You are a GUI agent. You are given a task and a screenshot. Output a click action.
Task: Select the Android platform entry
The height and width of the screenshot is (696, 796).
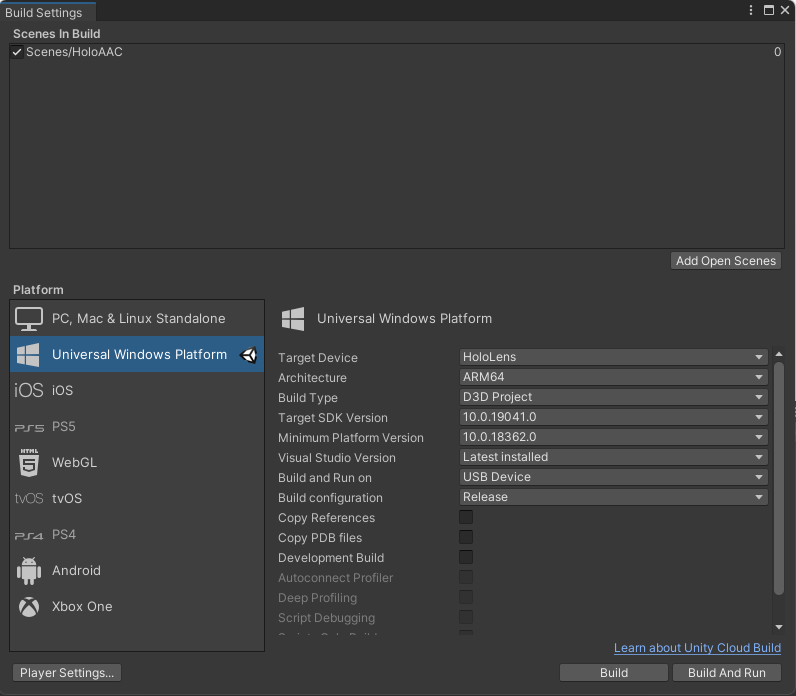(x=137, y=571)
